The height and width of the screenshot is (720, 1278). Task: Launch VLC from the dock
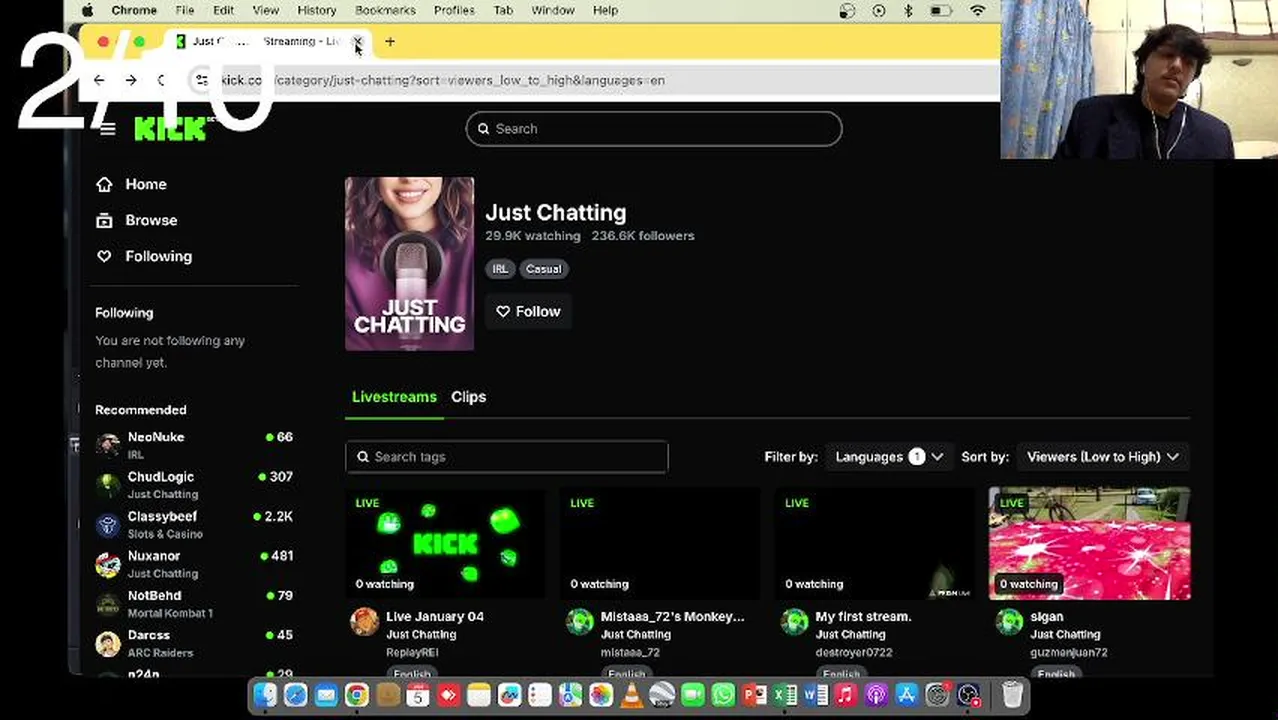coord(631,695)
